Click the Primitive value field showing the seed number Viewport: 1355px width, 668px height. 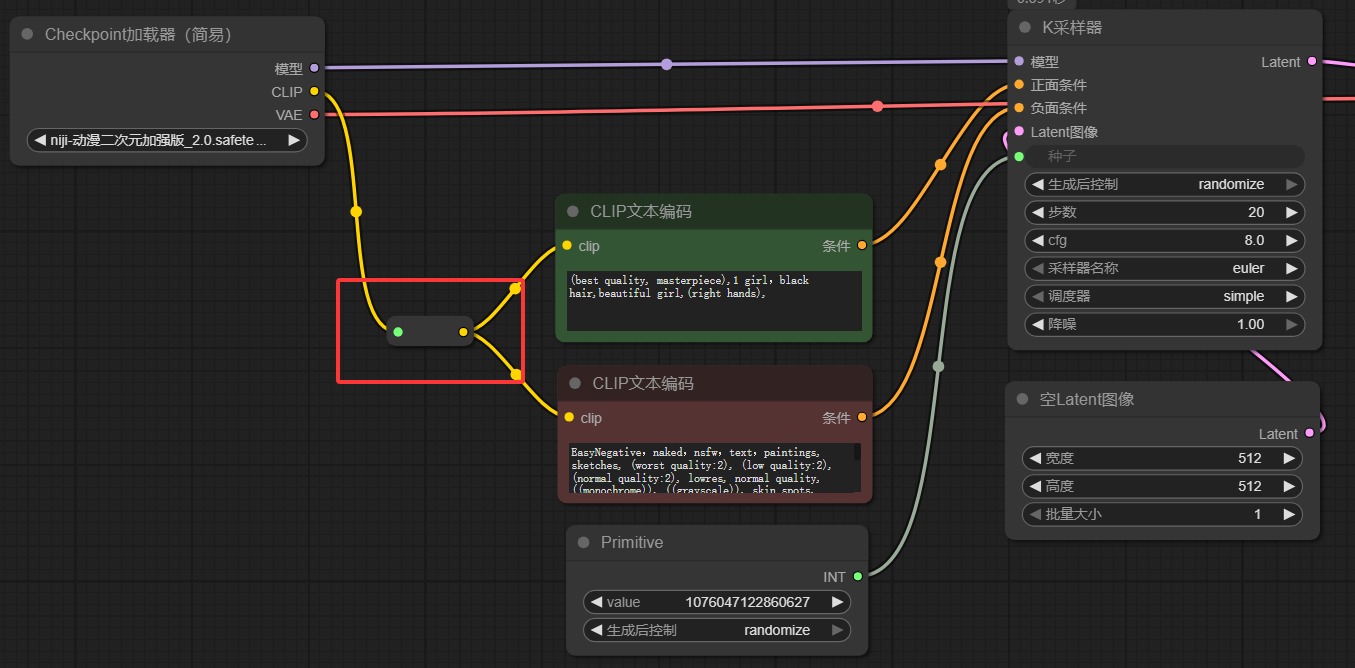pos(716,602)
